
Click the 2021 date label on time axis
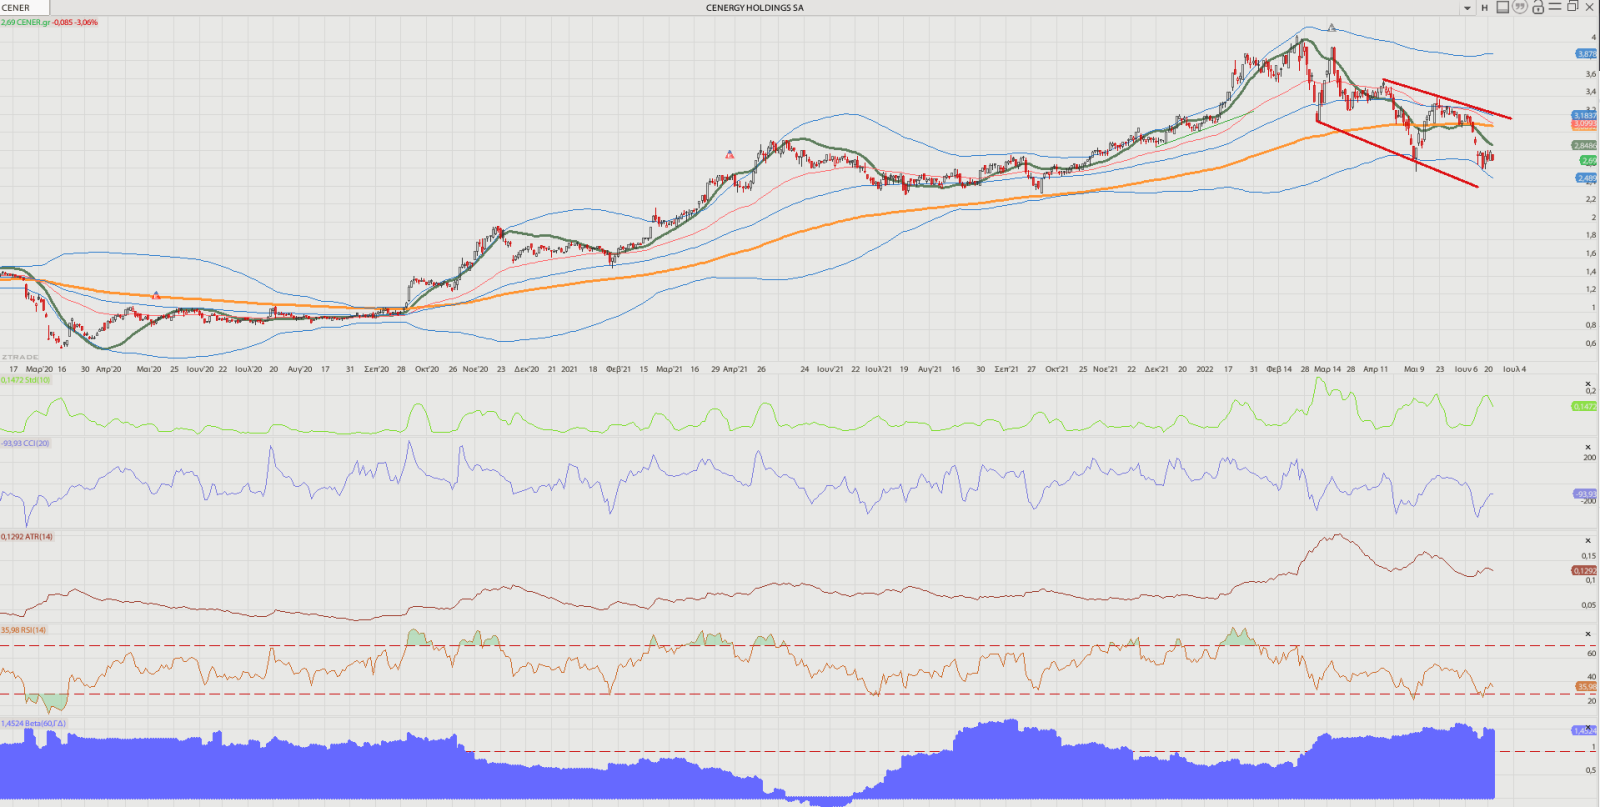click(x=569, y=369)
